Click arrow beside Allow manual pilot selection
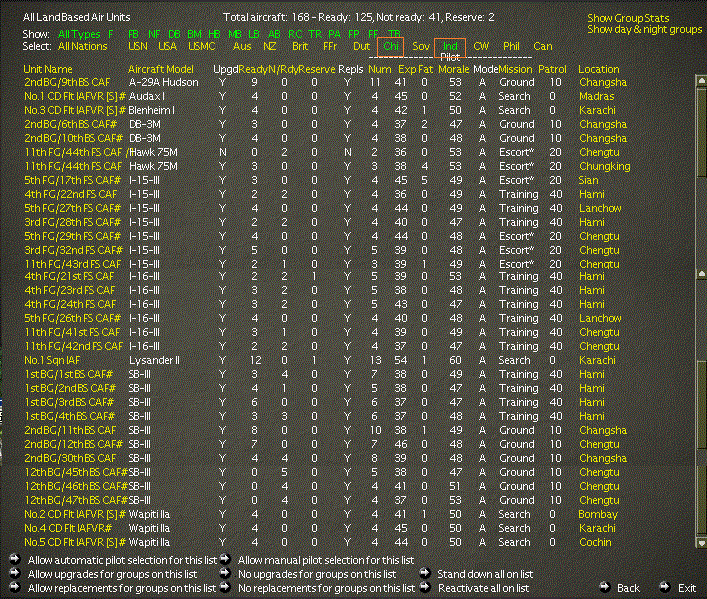 point(225,559)
